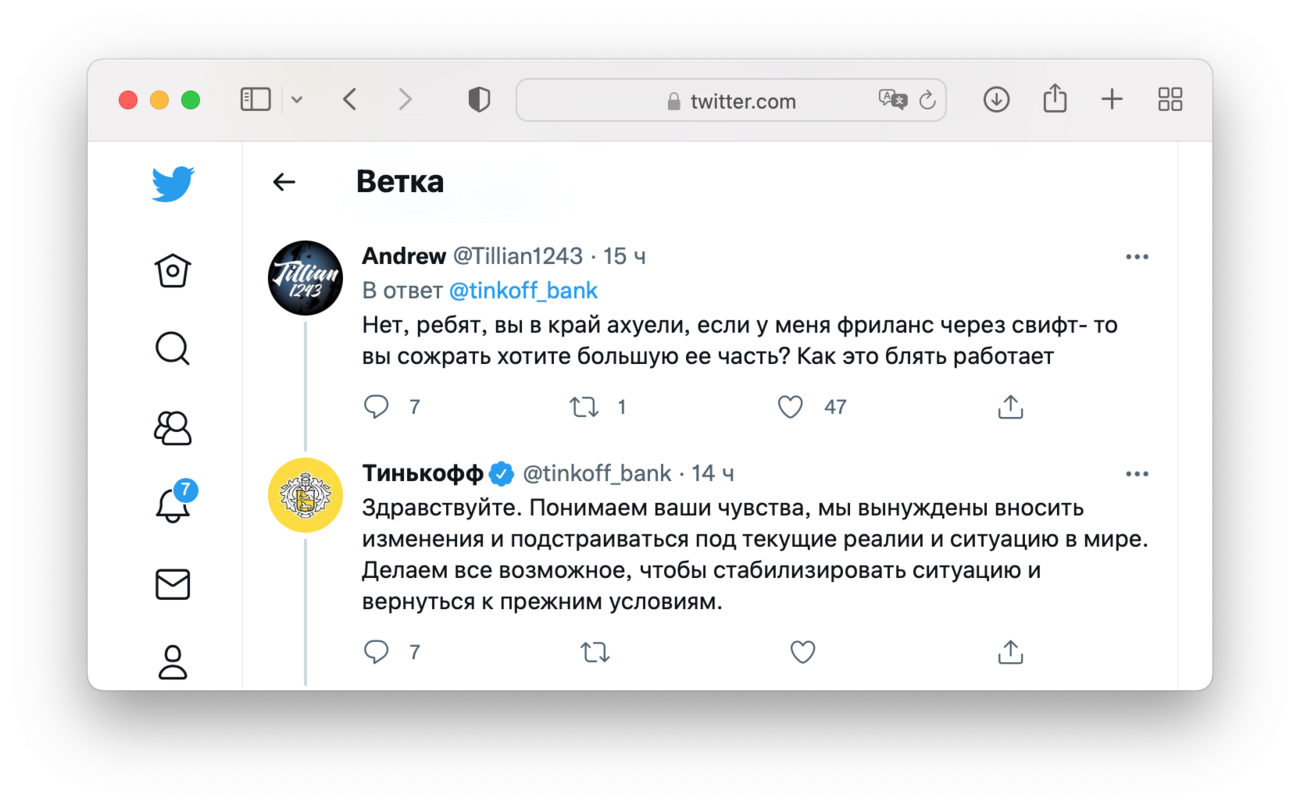
Task: Click the @tinkoff_bank mention link
Action: (523, 291)
